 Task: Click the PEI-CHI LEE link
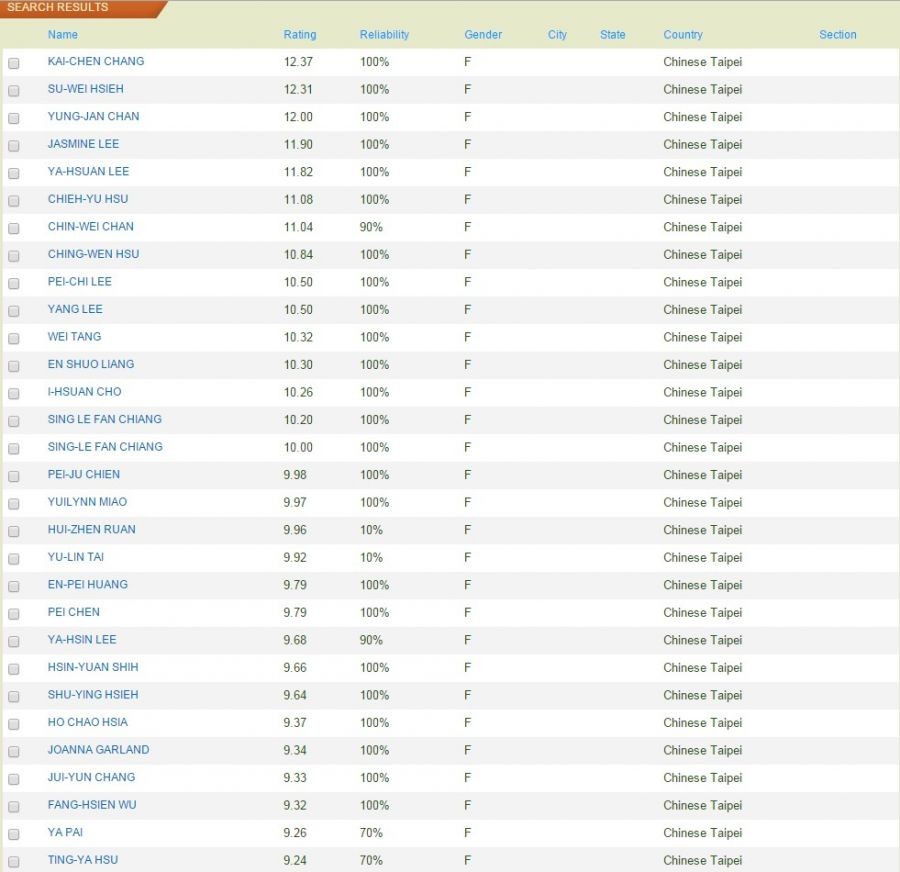pyautogui.click(x=80, y=282)
